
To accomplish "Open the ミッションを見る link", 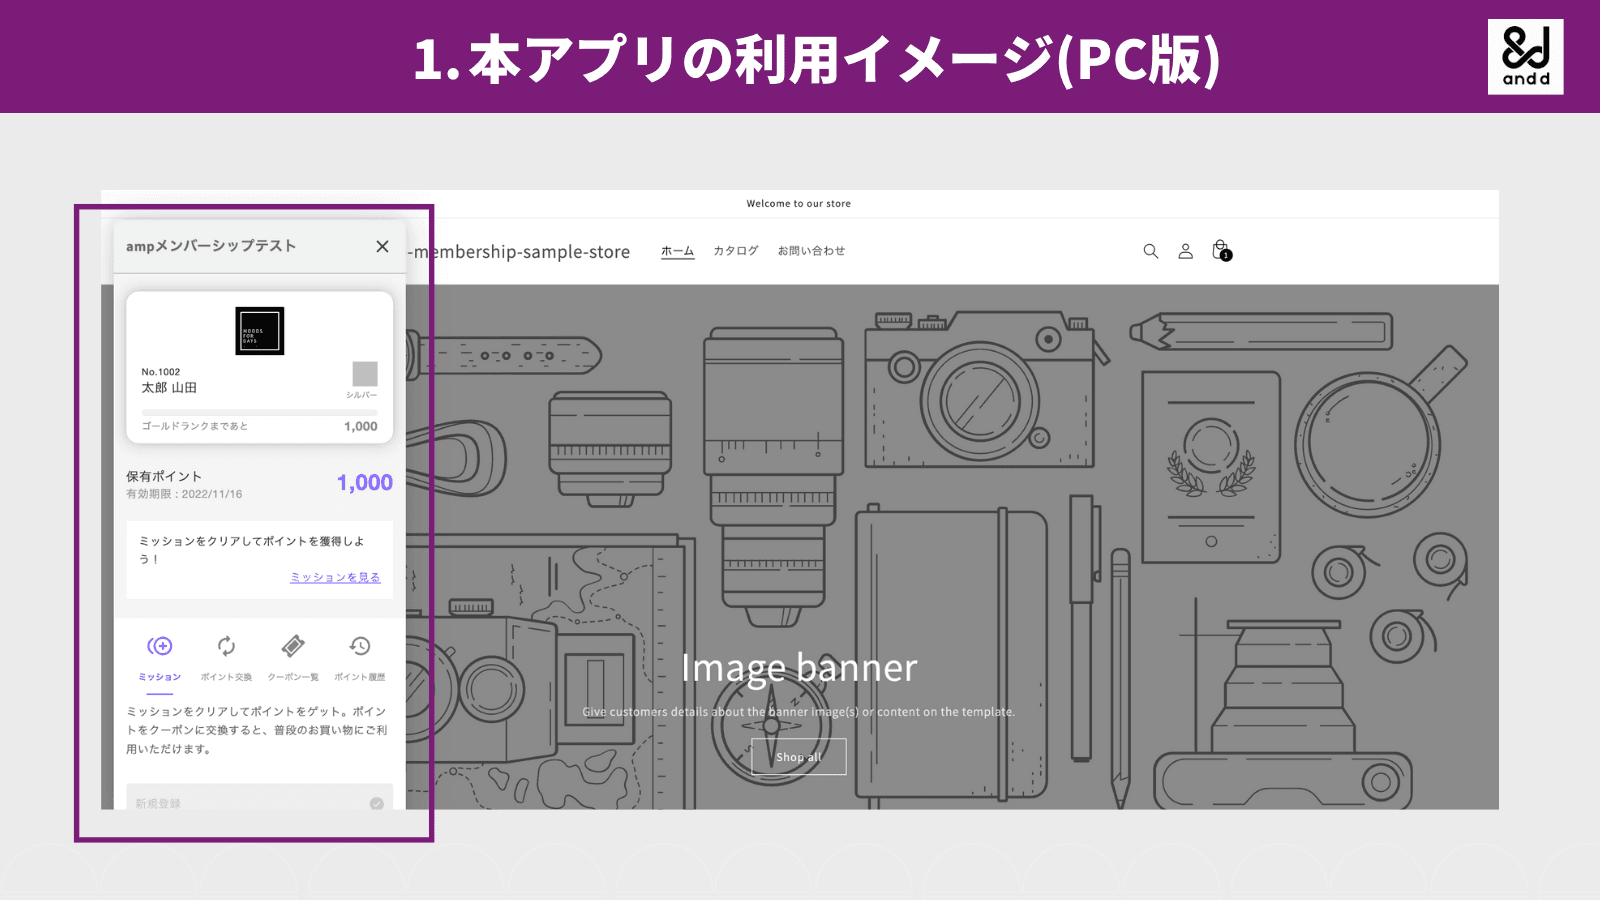I will pos(334,577).
